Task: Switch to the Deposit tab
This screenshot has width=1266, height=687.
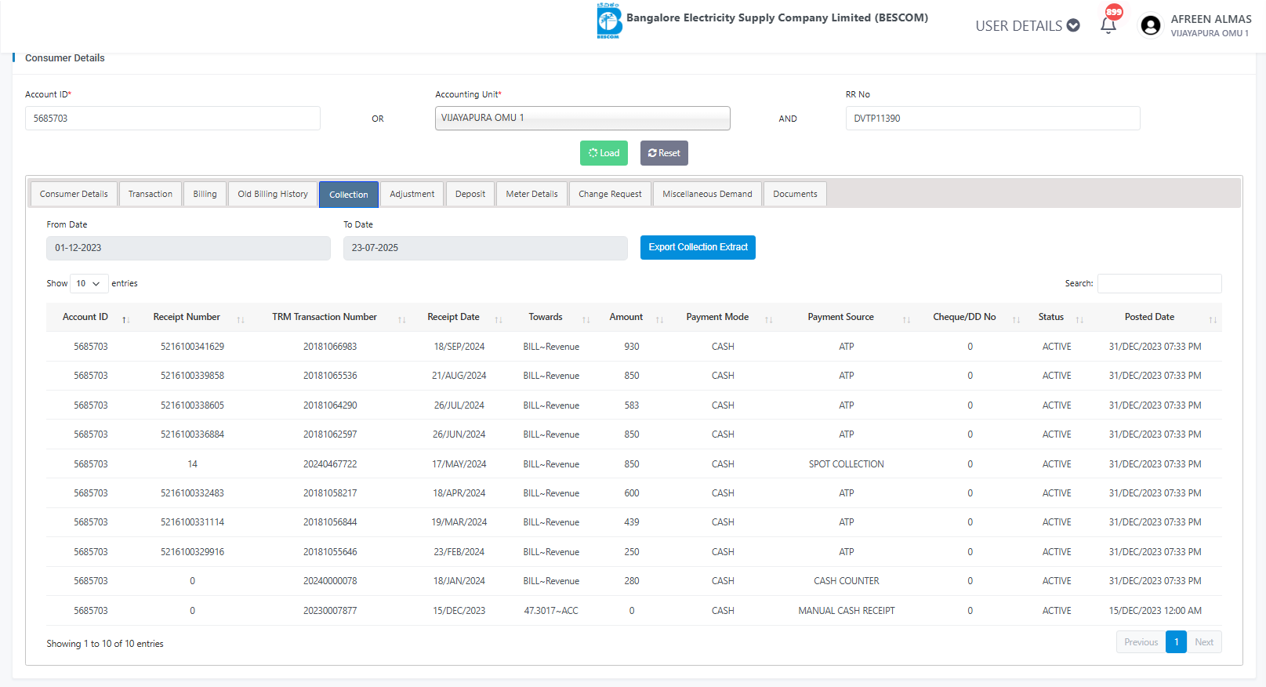Action: click(470, 194)
